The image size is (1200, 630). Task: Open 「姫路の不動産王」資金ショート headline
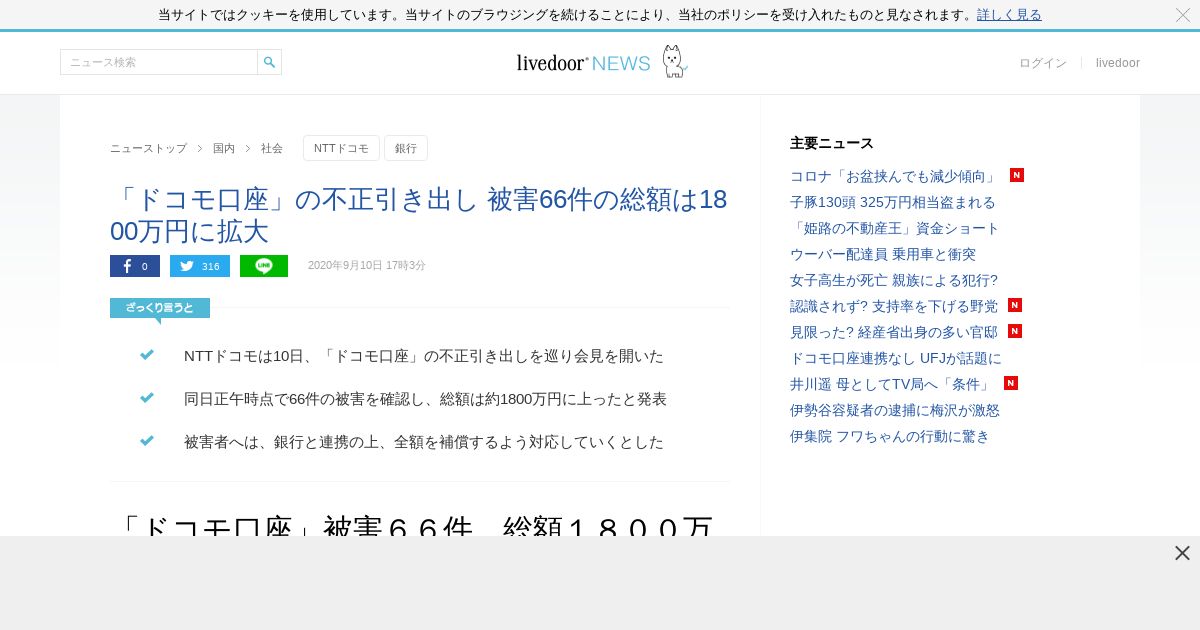[895, 228]
